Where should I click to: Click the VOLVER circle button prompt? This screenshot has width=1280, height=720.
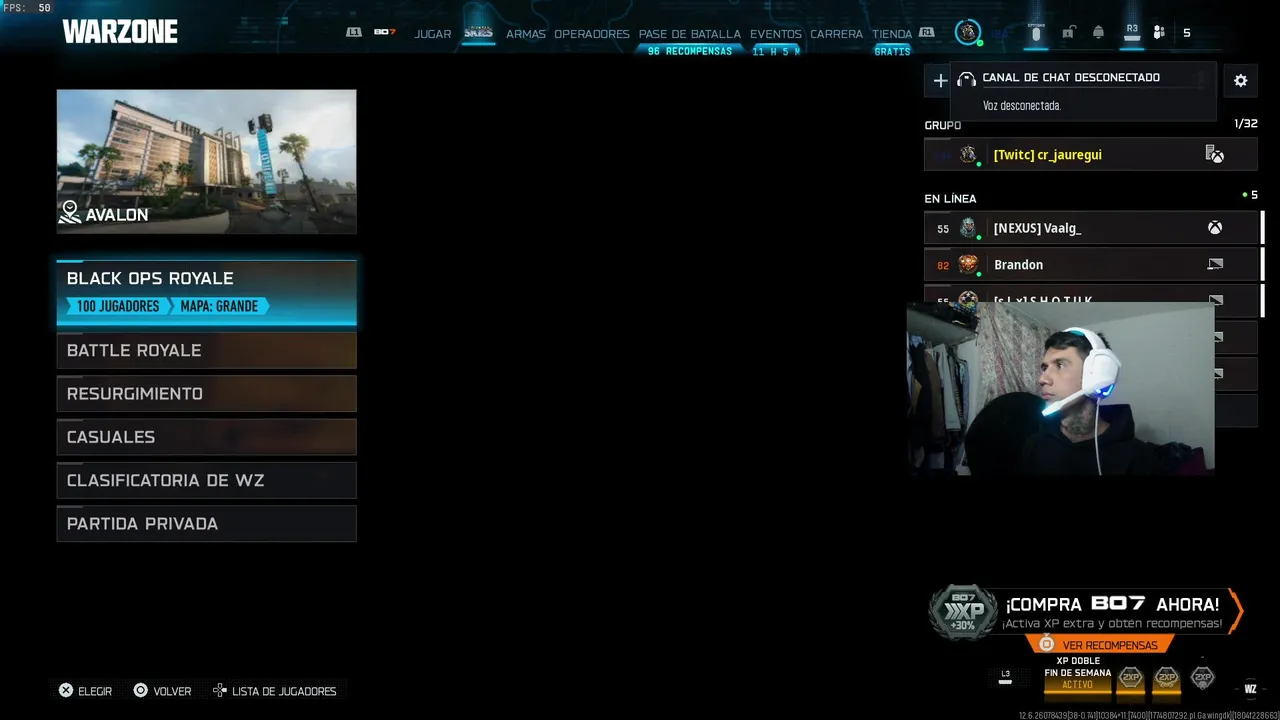pos(162,691)
